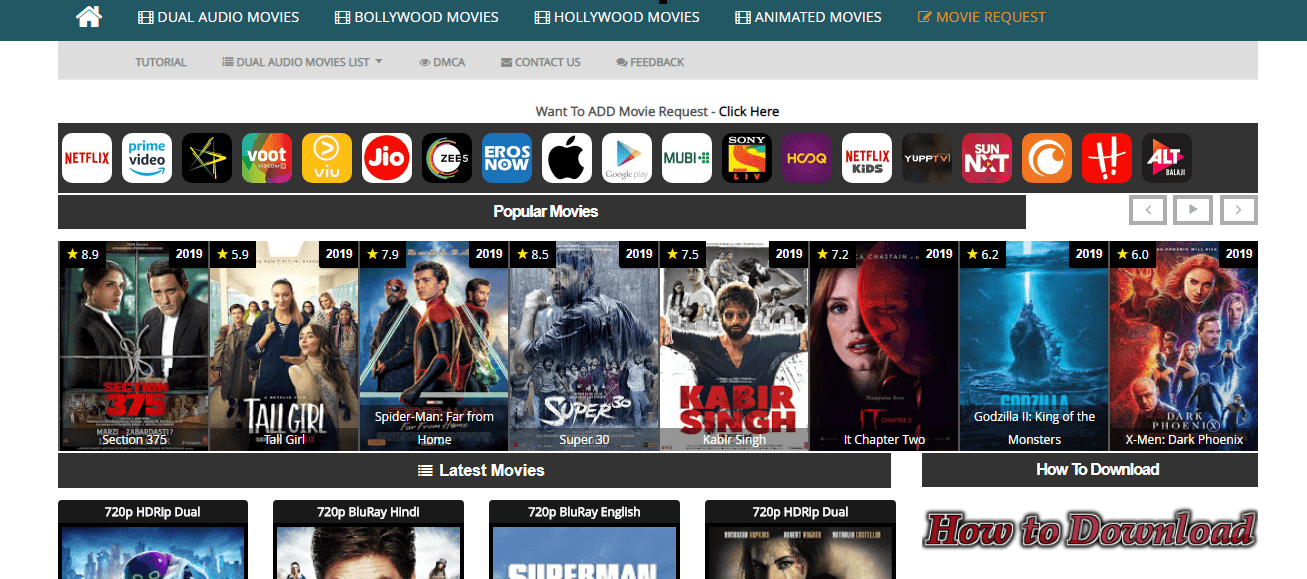Open Dual Audio Movies menu

pyautogui.click(x=219, y=17)
